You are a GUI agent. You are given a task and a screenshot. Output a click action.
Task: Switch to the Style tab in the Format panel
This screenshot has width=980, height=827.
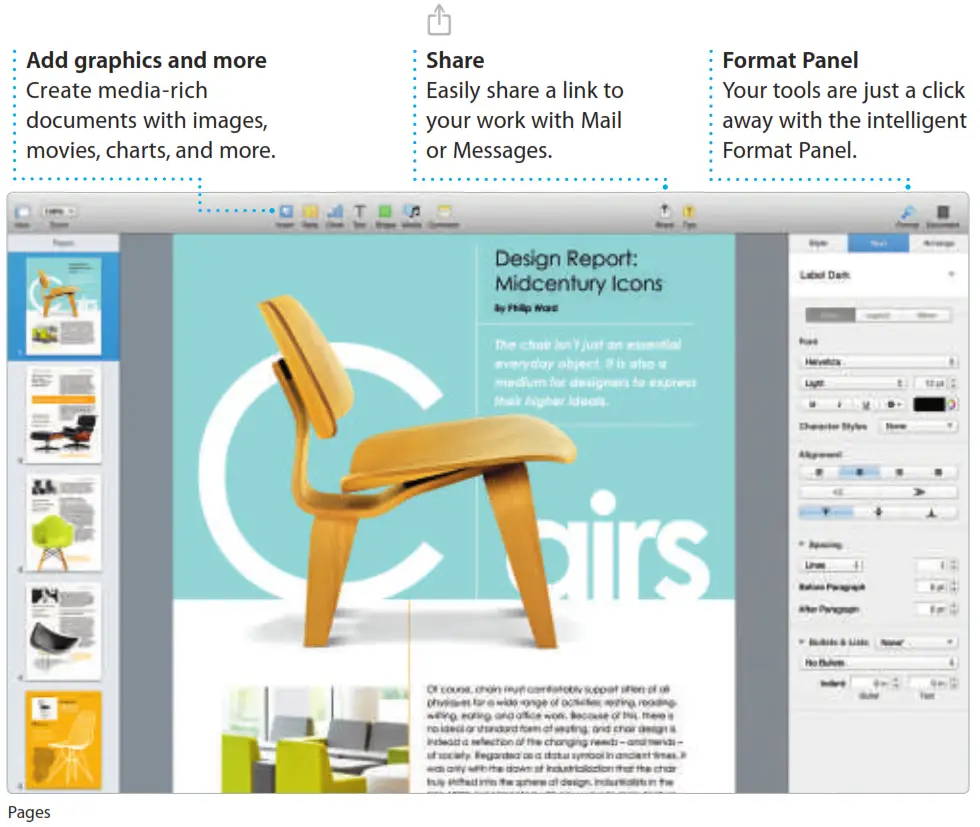(x=818, y=243)
